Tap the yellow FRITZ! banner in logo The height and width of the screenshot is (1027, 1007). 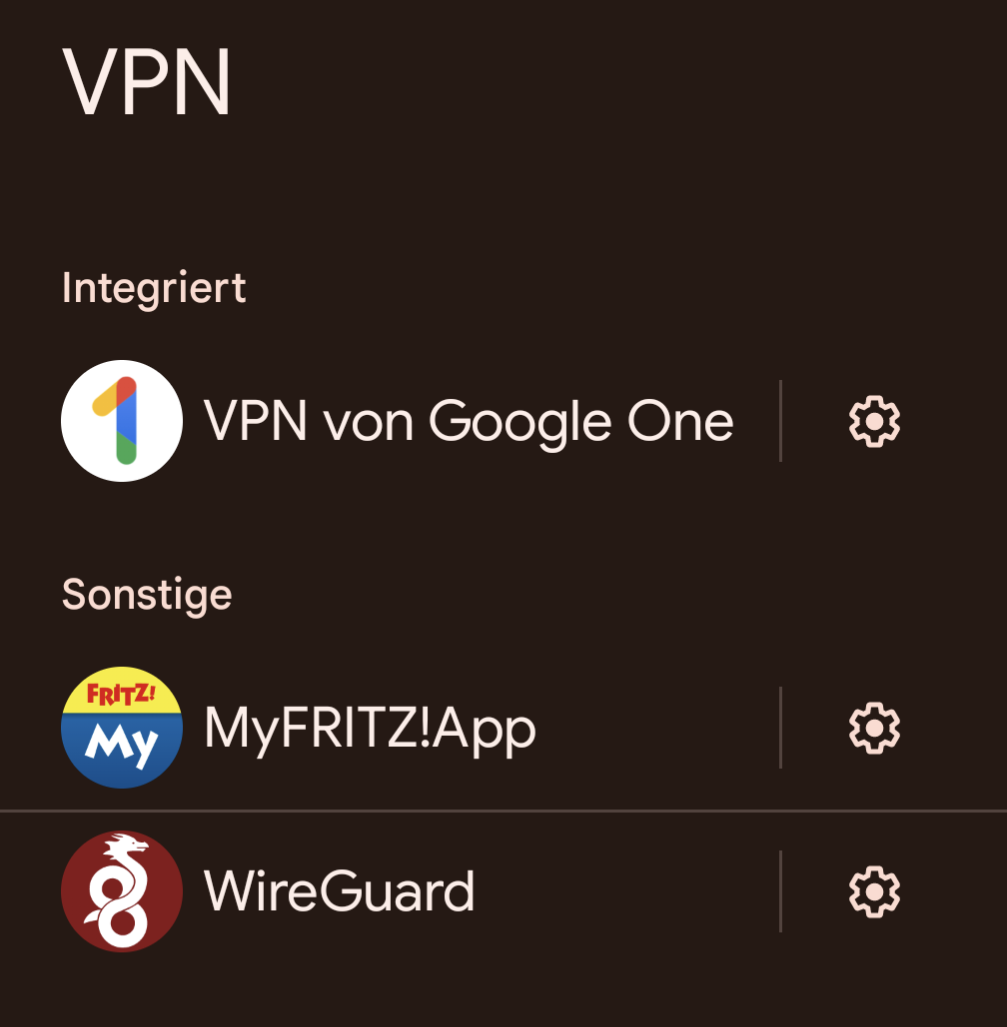(121, 693)
